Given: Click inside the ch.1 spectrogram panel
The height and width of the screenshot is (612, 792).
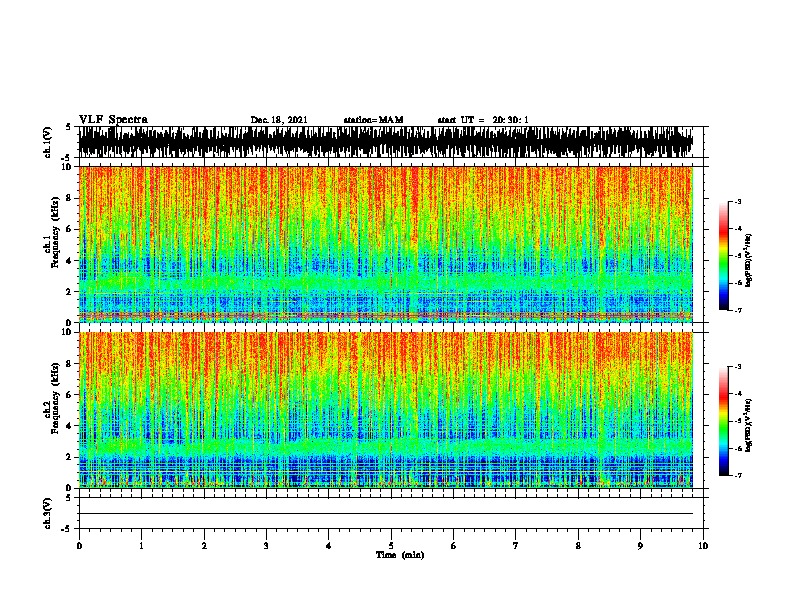Looking at the screenshot, I should tap(386, 244).
